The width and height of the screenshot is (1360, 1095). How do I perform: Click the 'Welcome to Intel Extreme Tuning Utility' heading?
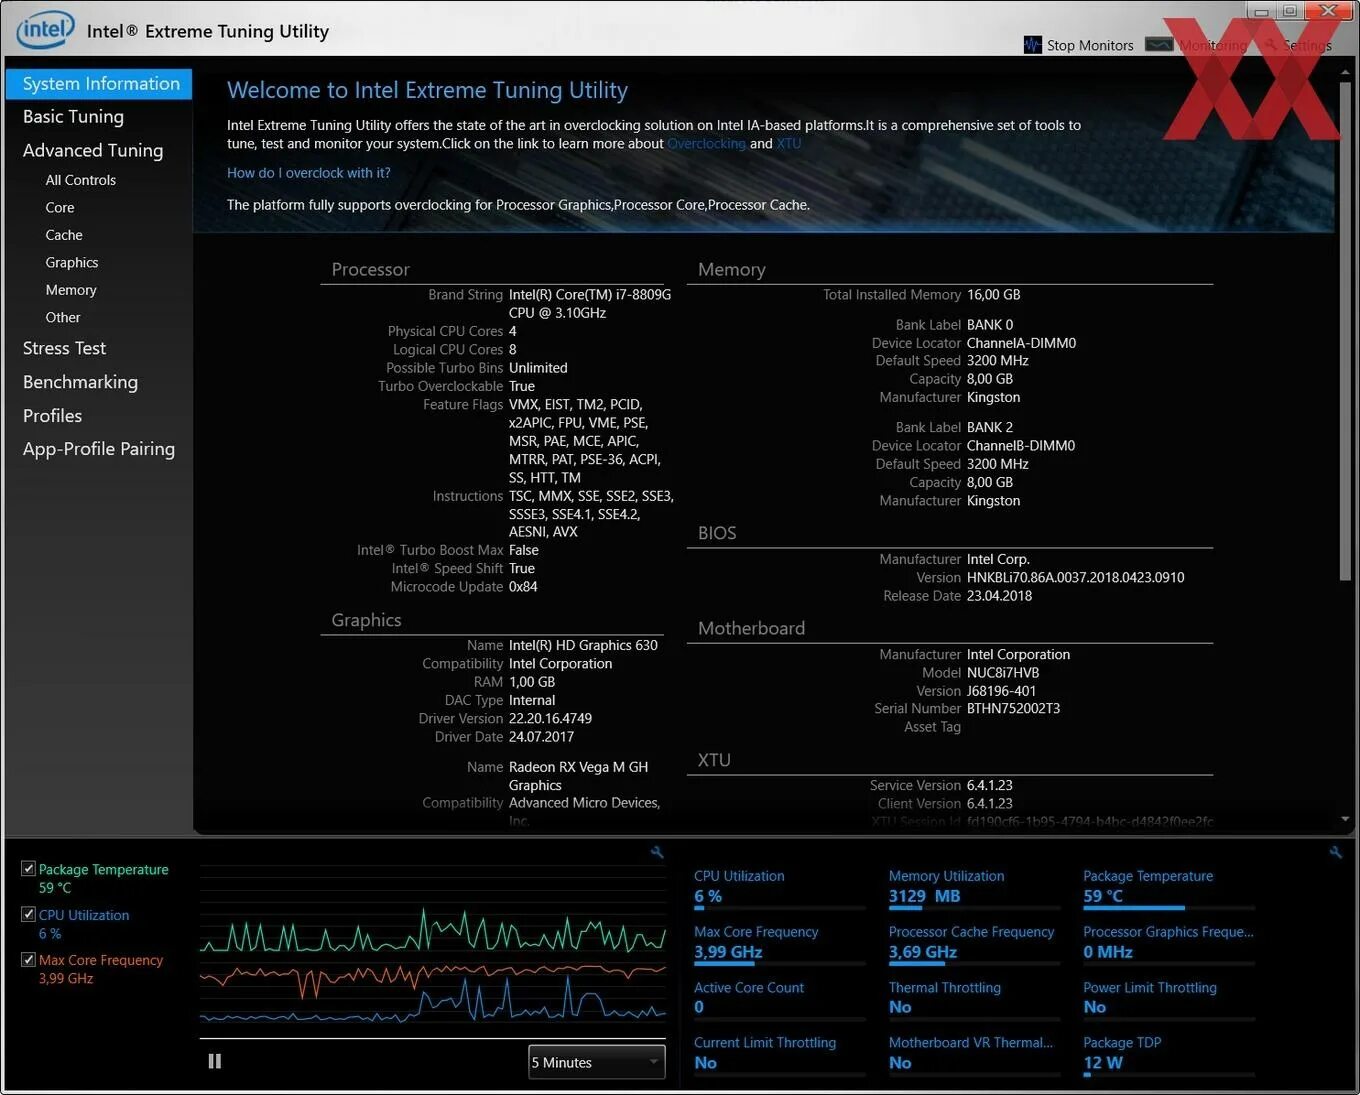[427, 91]
